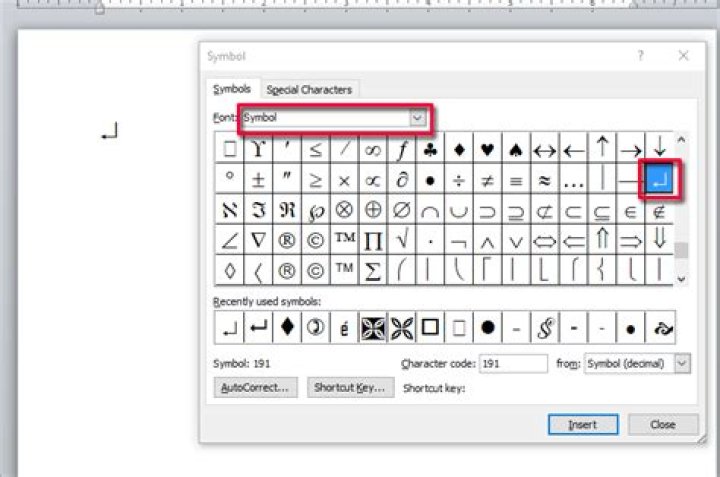Open the AutoCorrect... options
The image size is (720, 477).
coord(255,387)
